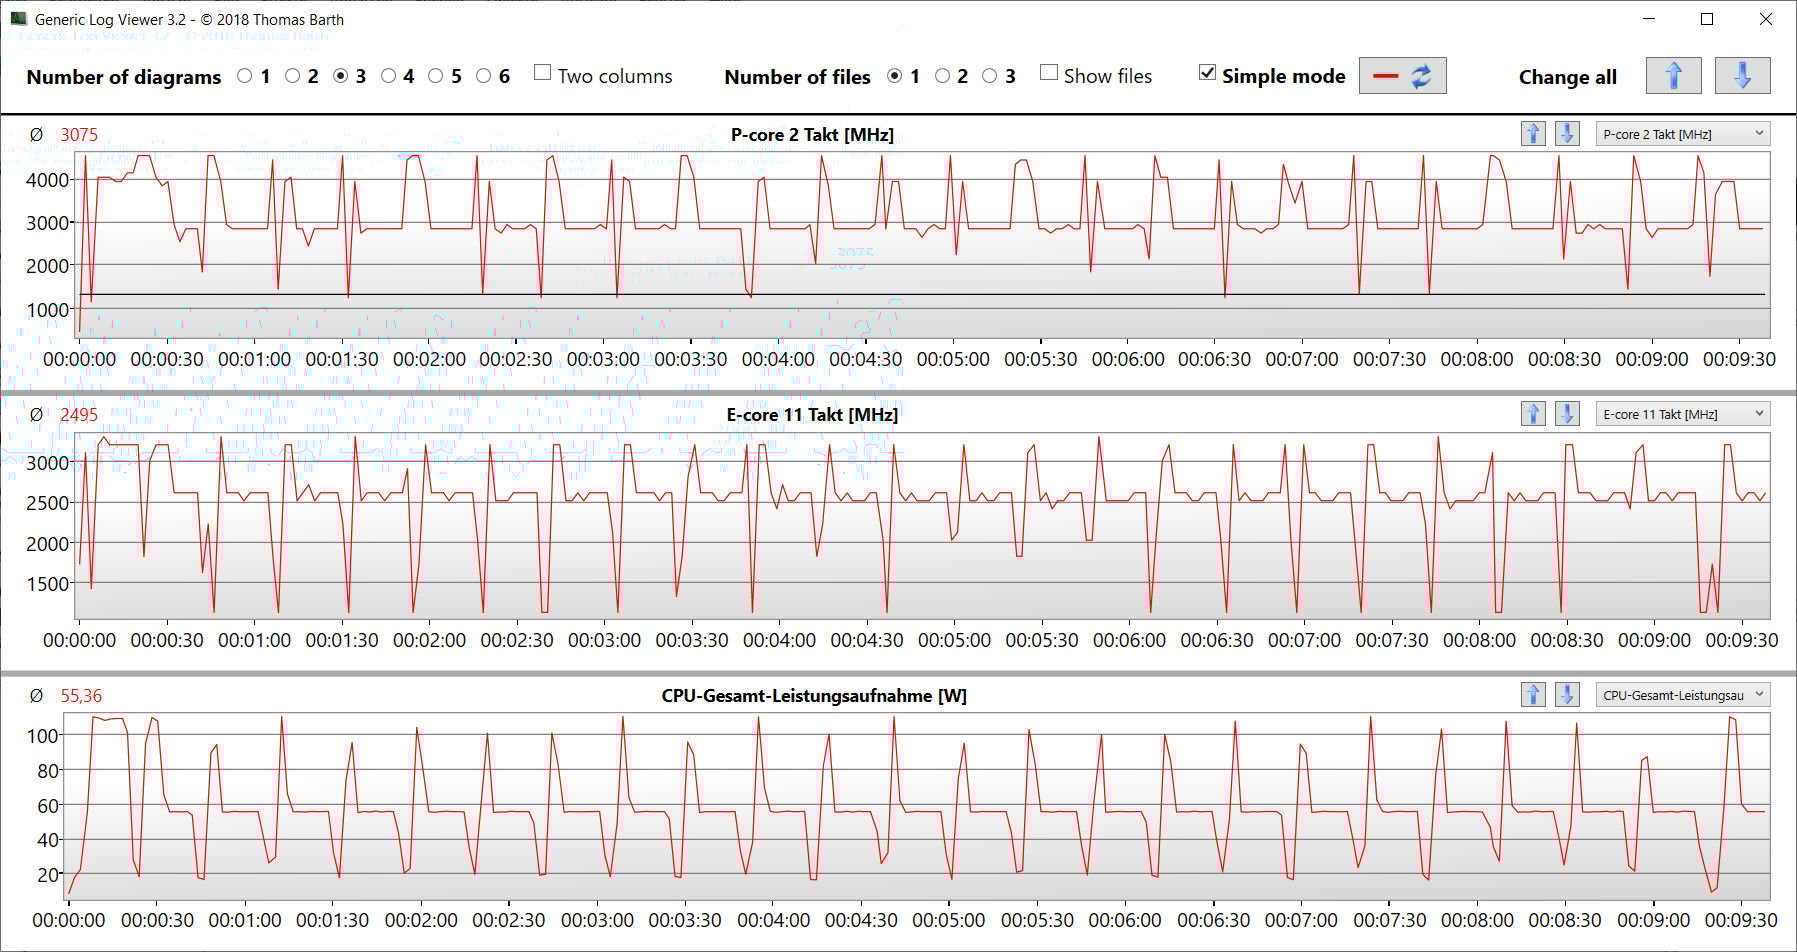Minimize the Generic Log Viewer window

pos(1649,19)
